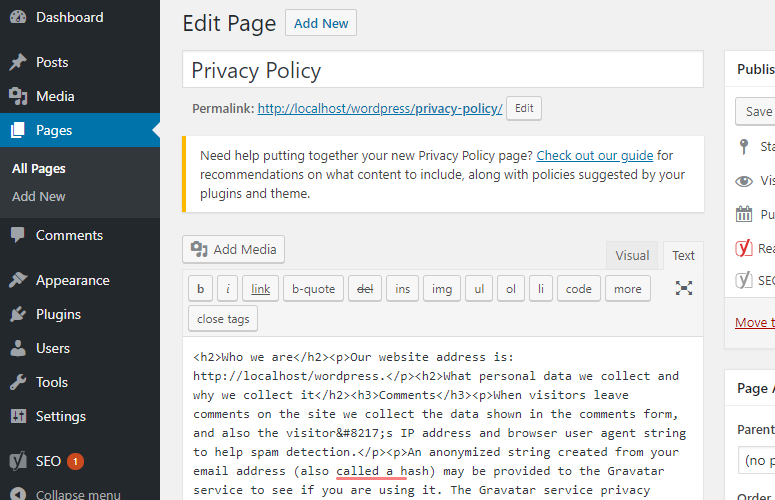Click the Yoast SEO sidebar icon
This screenshot has height=500, width=775.
point(18,461)
